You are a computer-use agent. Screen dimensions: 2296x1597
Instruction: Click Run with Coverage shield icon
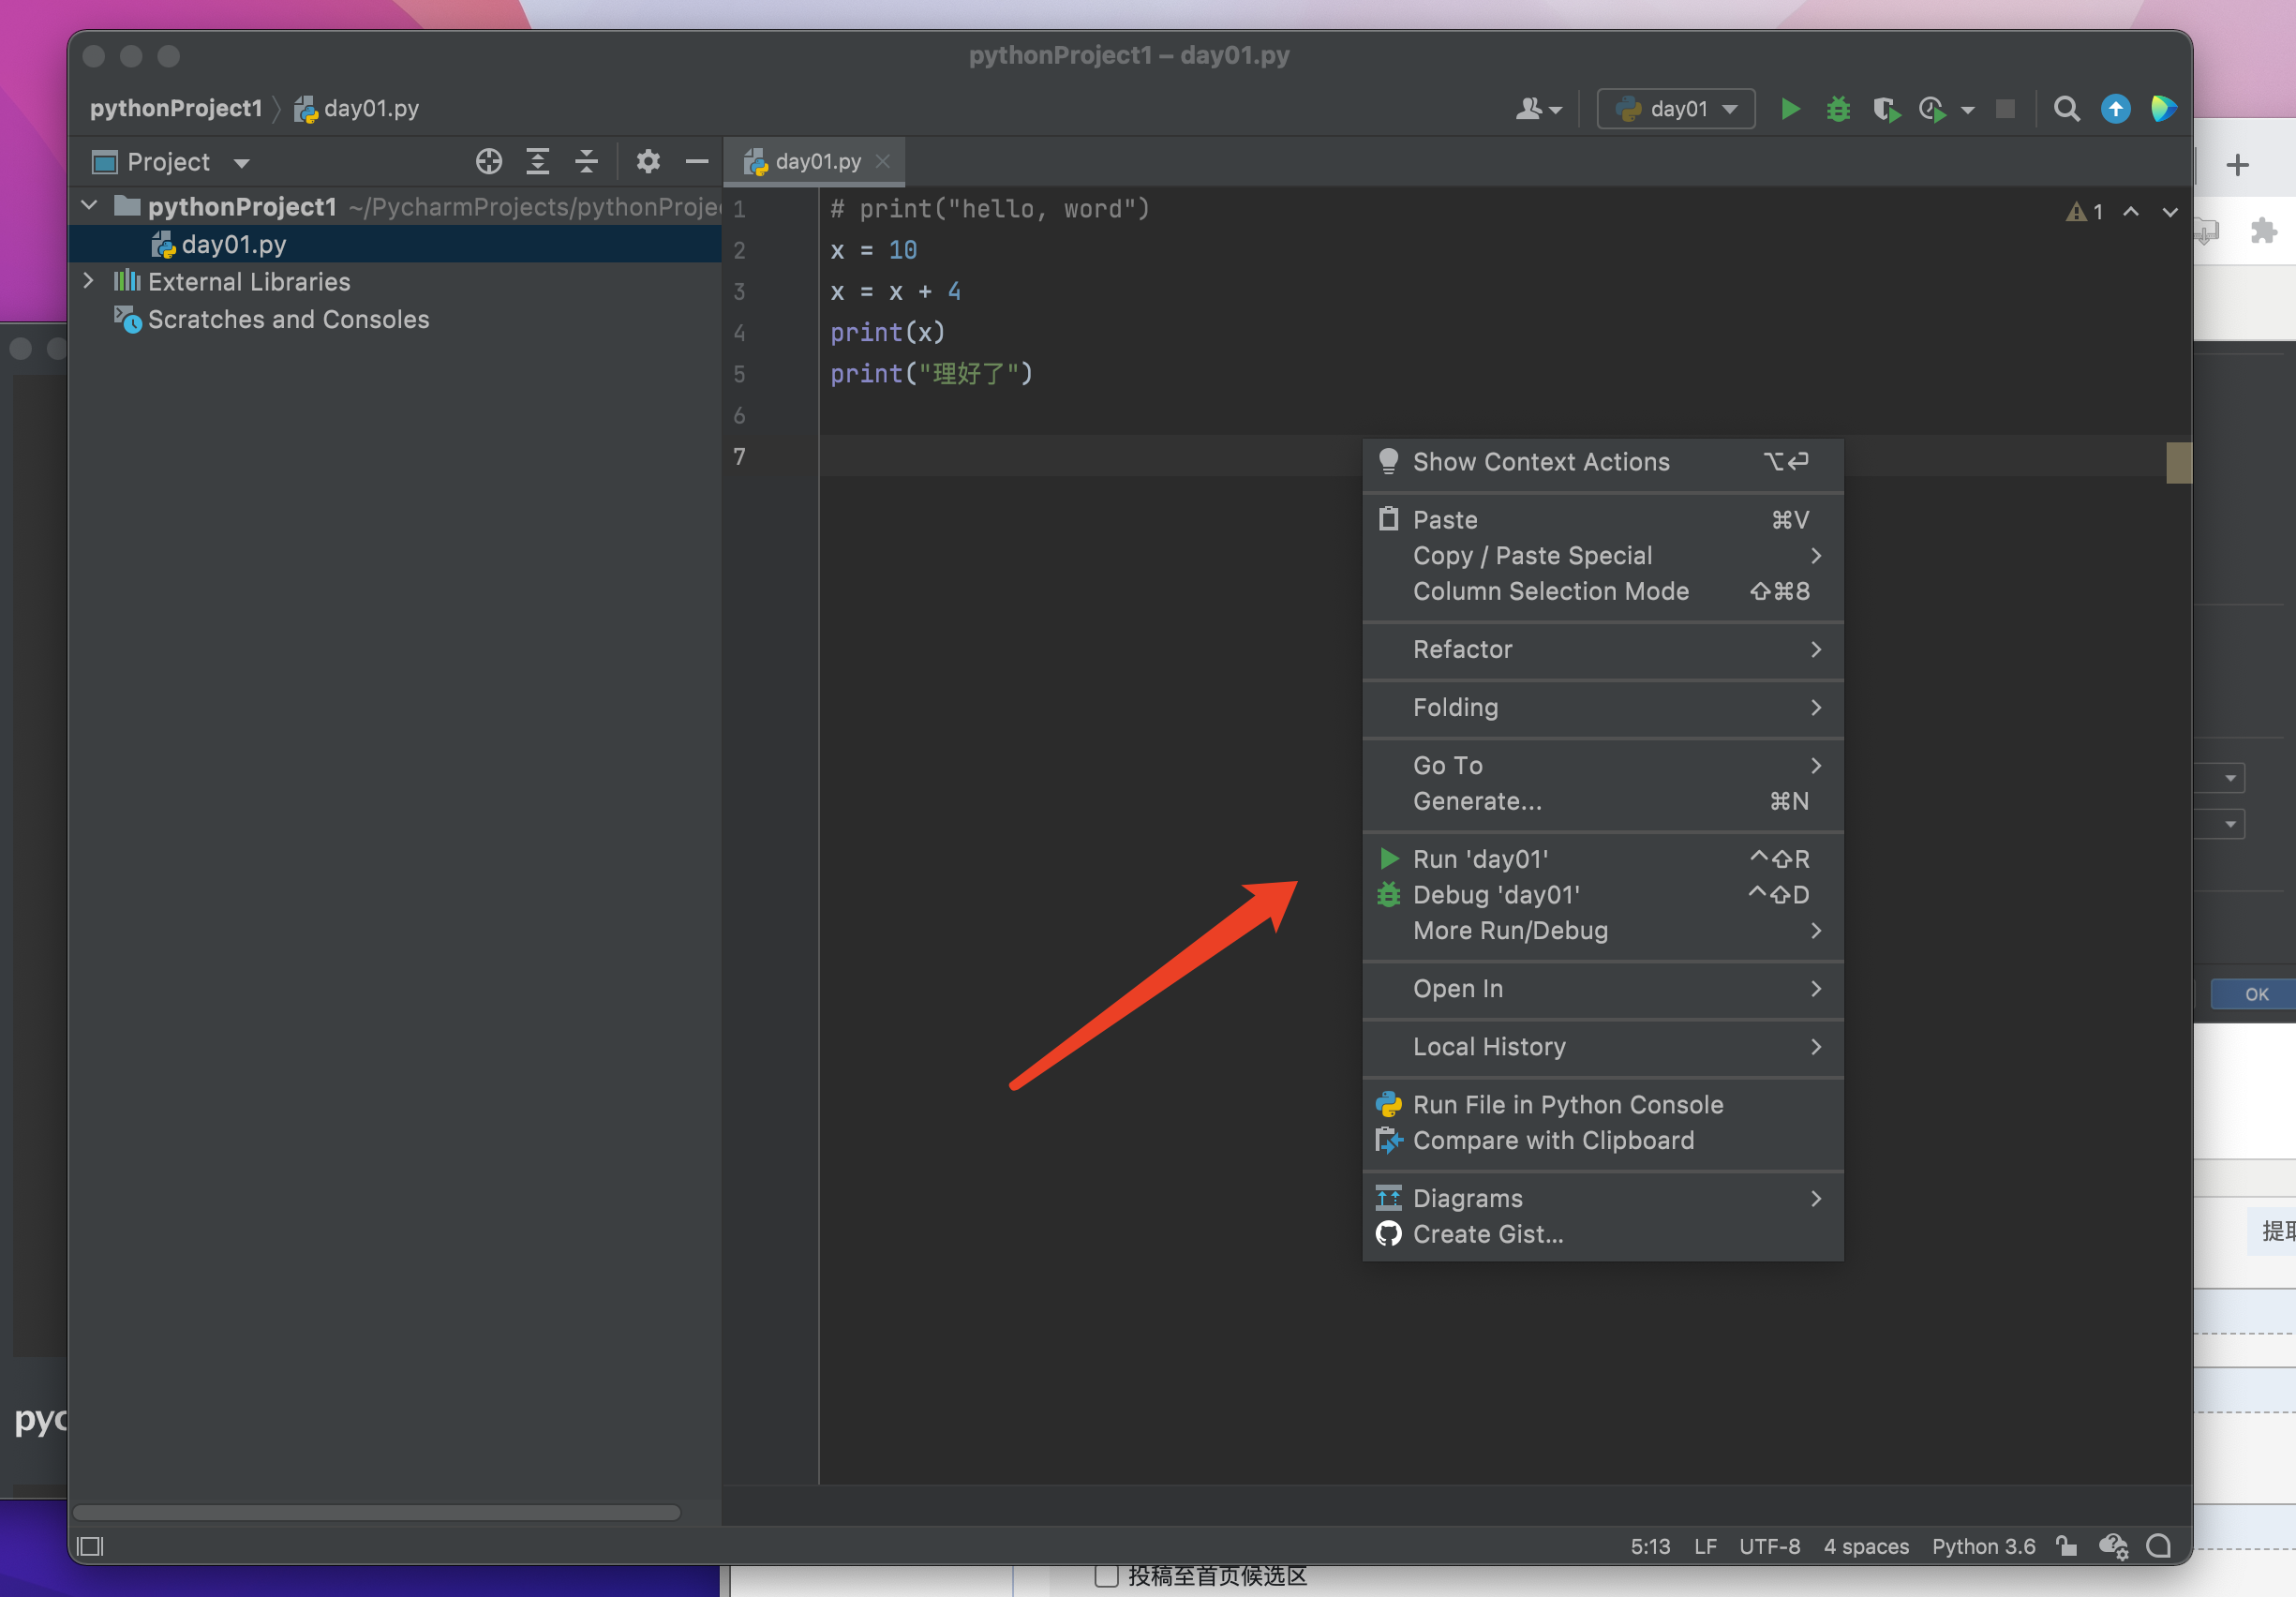pyautogui.click(x=1886, y=109)
